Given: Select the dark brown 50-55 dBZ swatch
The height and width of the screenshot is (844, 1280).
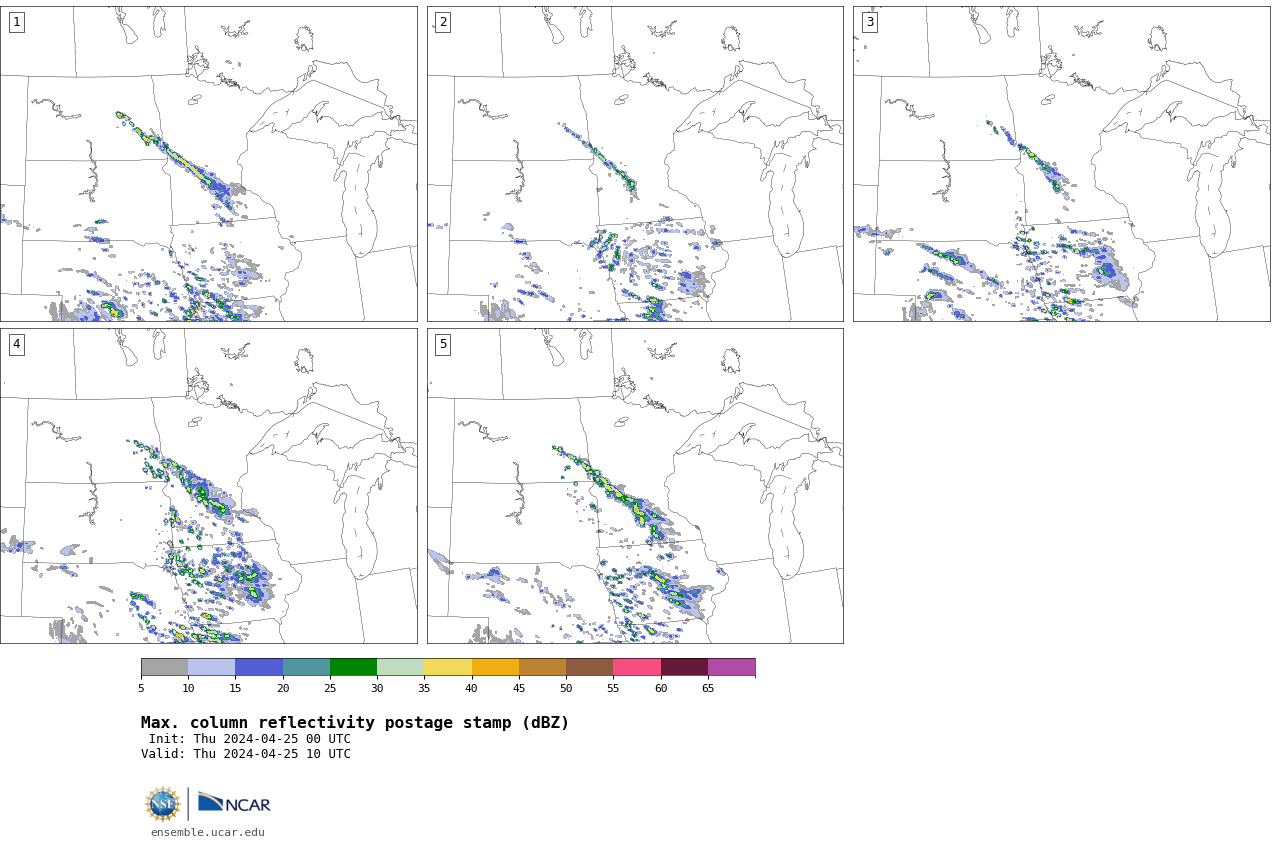Looking at the screenshot, I should click(589, 667).
